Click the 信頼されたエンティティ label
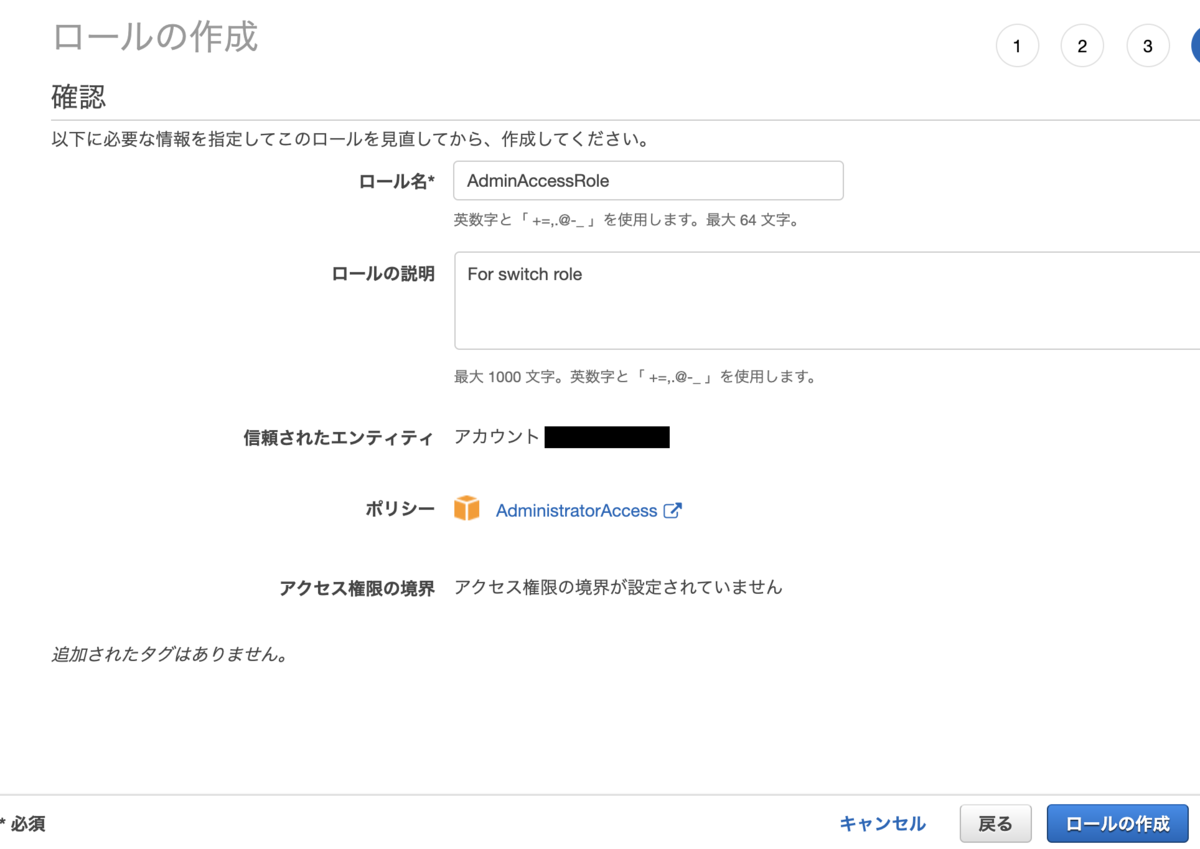The width and height of the screenshot is (1200, 849). point(339,437)
